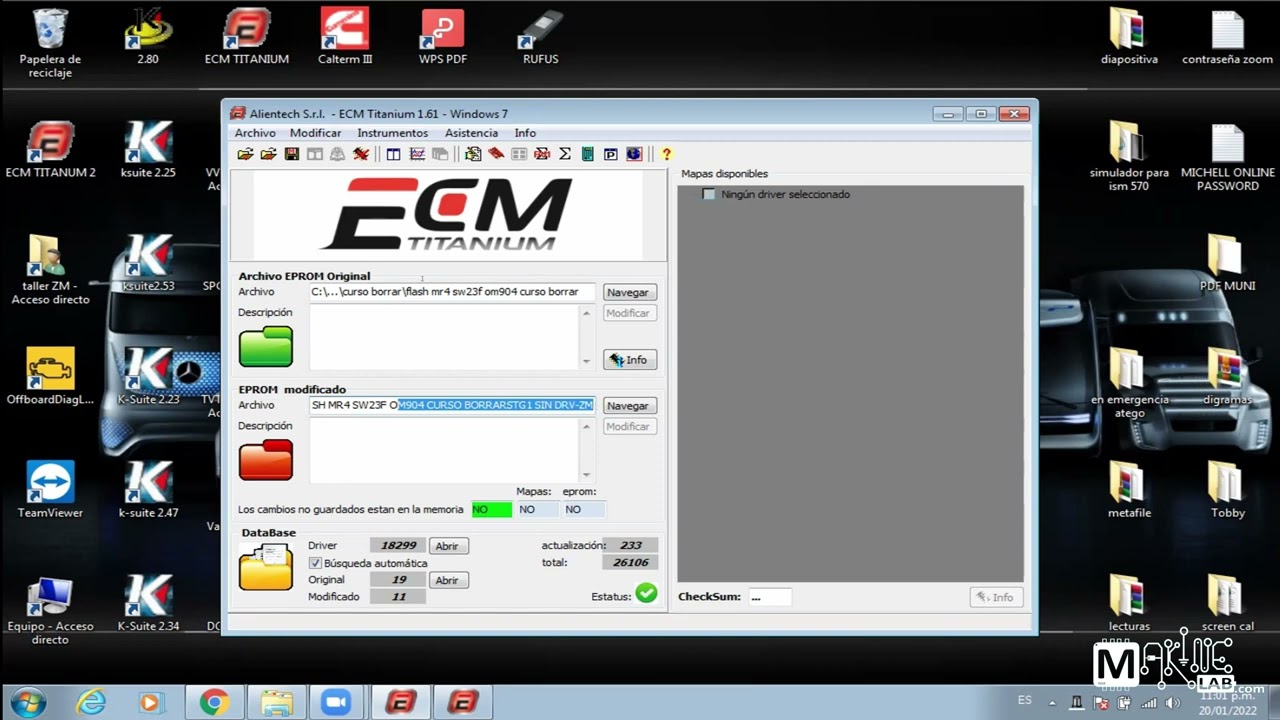Screen dimensions: 1280x720
Task: Click the green folder original EPROM icon
Action: [x=266, y=346]
